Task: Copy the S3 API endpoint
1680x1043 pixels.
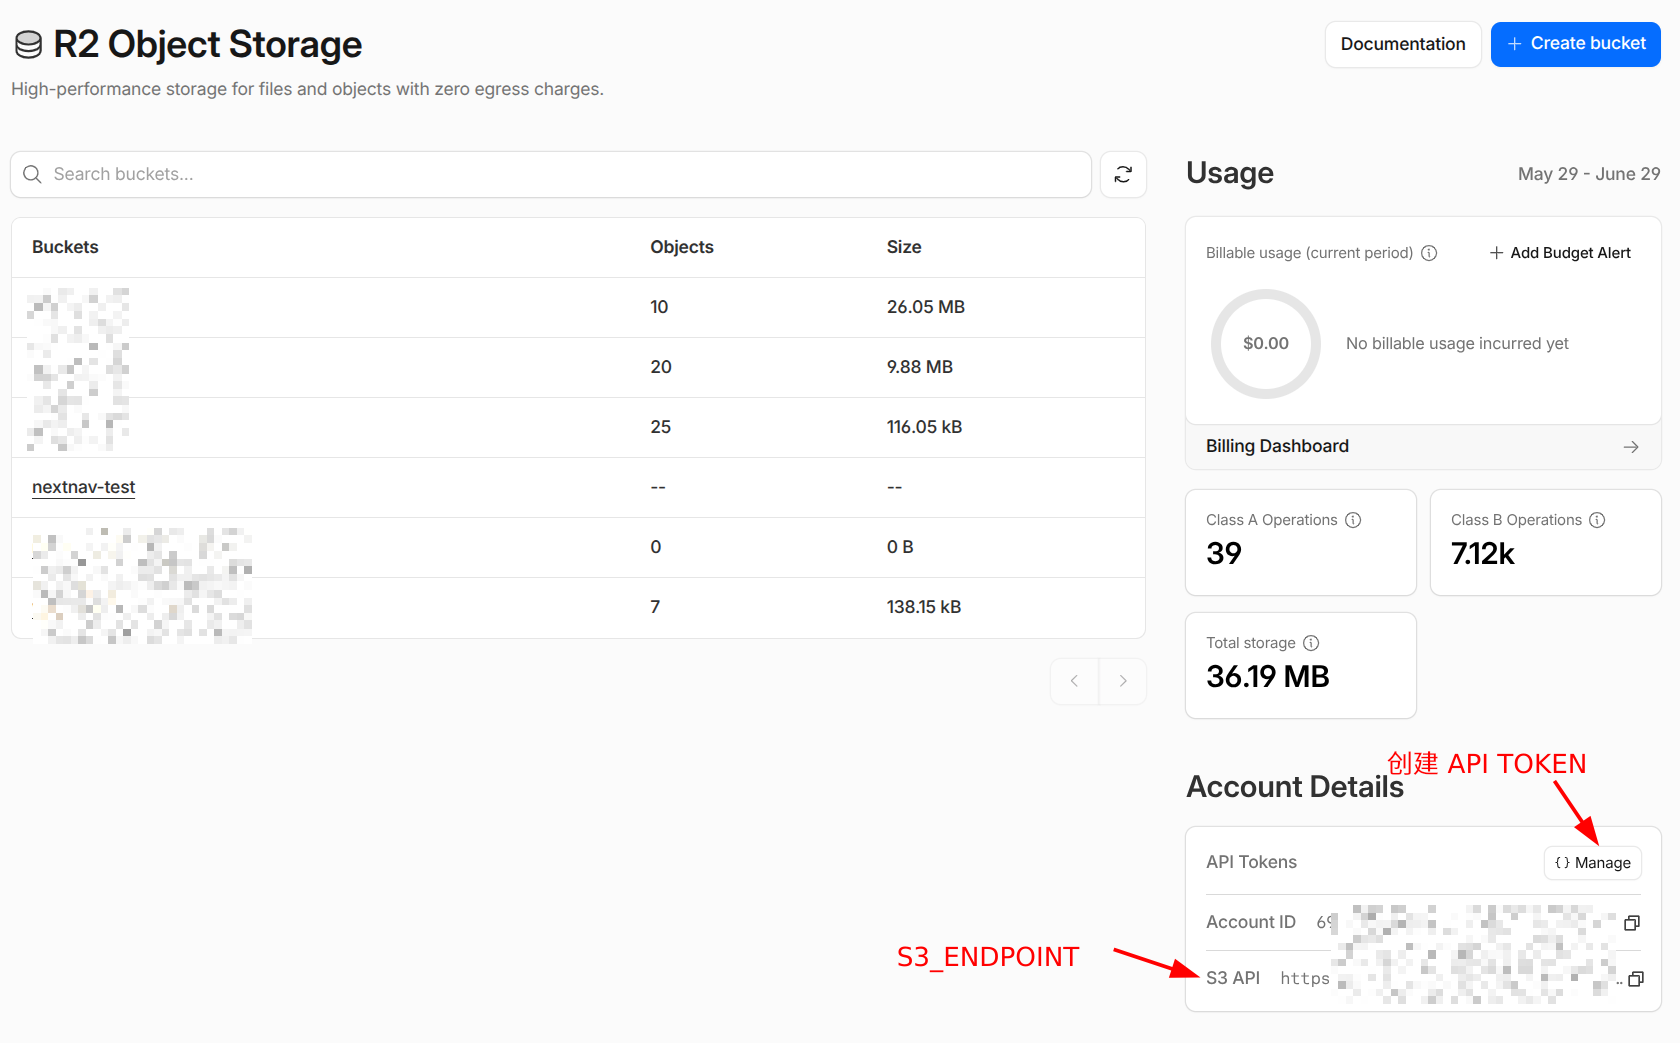Action: click(x=1636, y=978)
